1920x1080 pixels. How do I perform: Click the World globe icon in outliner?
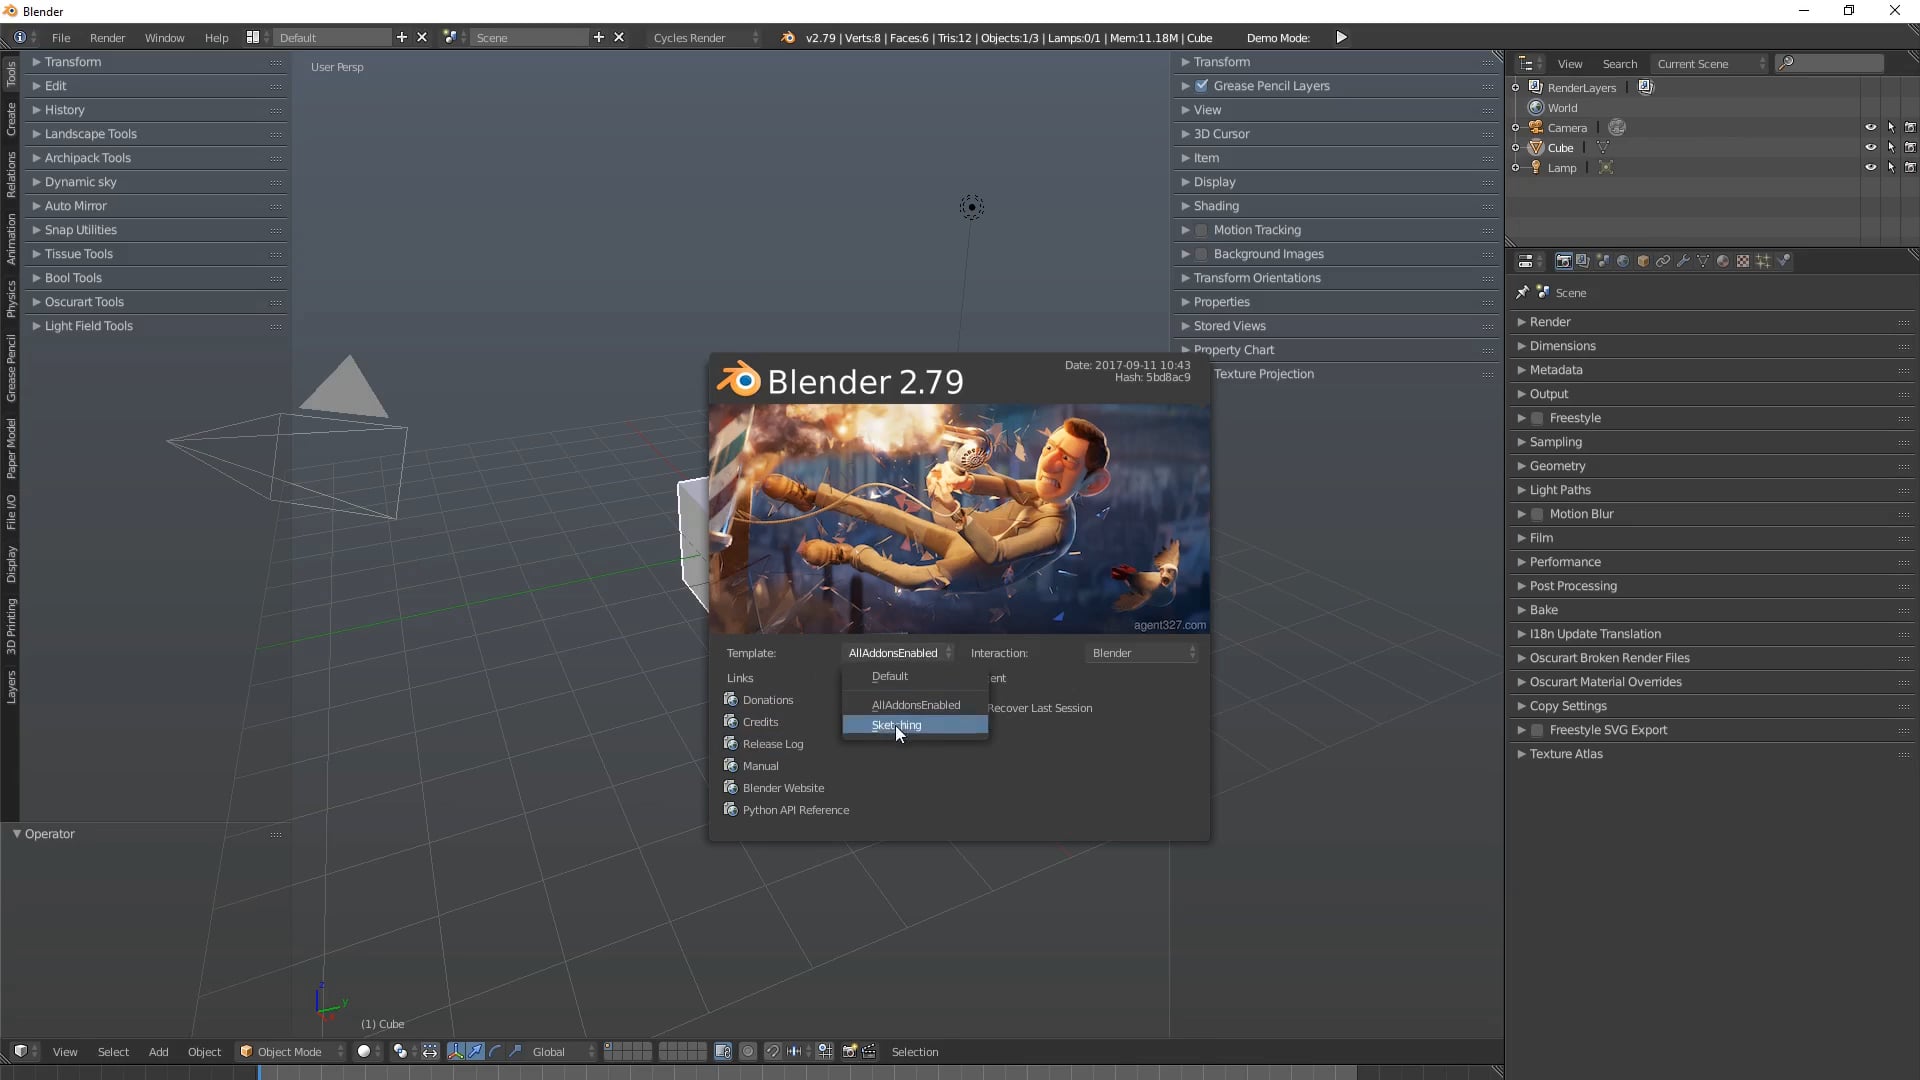pos(1536,107)
